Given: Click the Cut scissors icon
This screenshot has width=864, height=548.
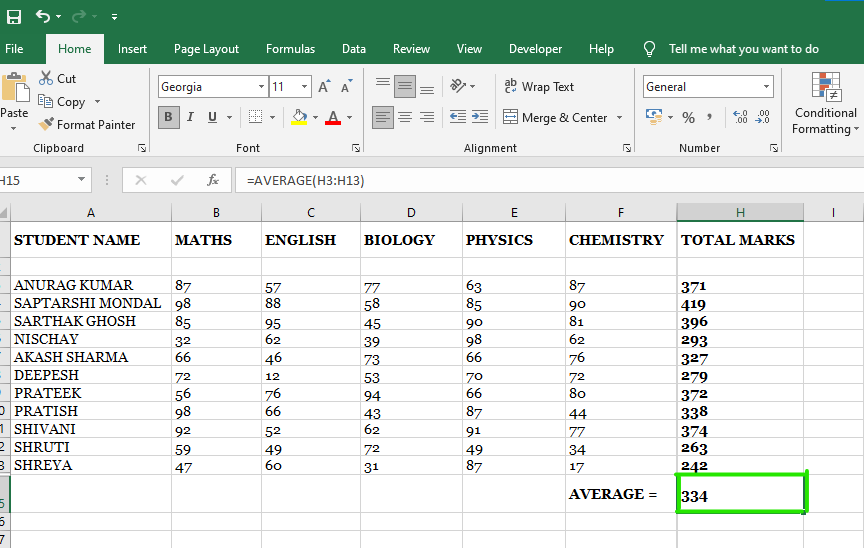Looking at the screenshot, I should point(46,78).
